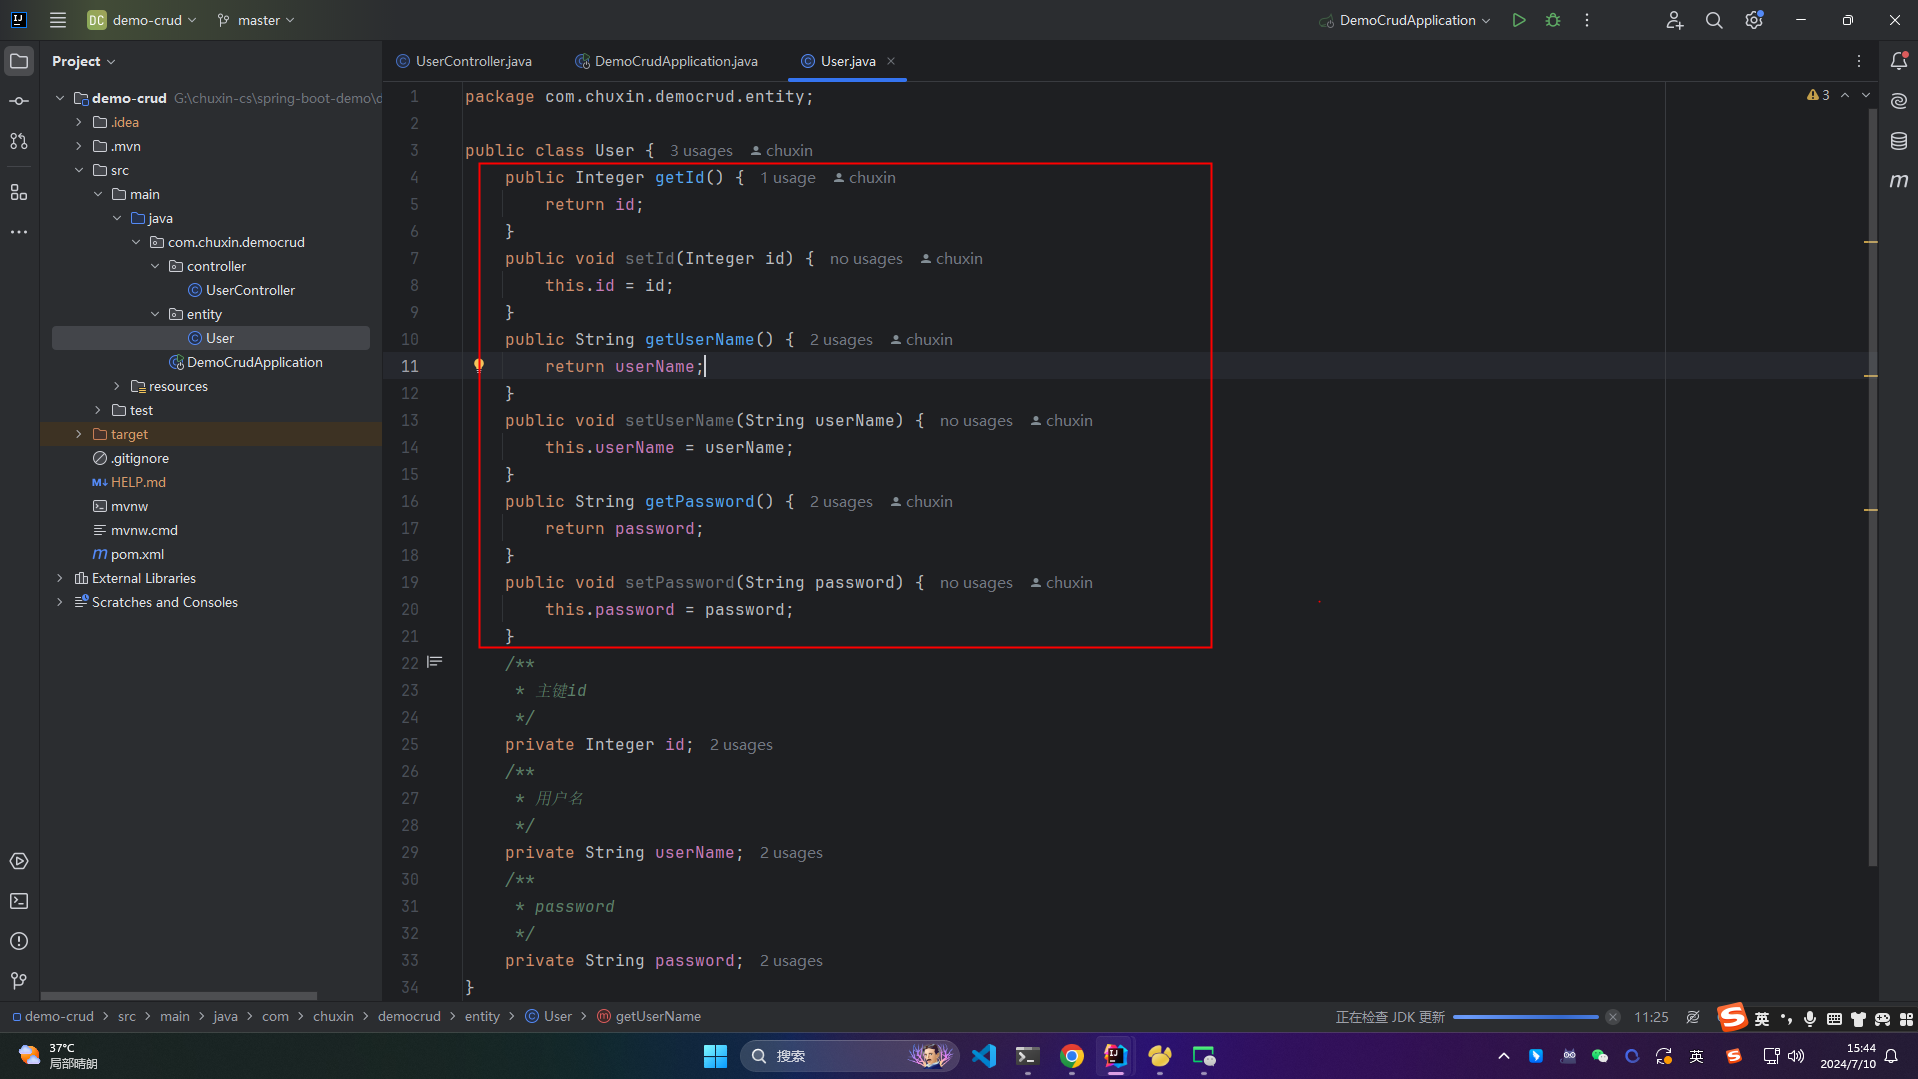Click the 11:25 line column indicator

tap(1651, 1017)
